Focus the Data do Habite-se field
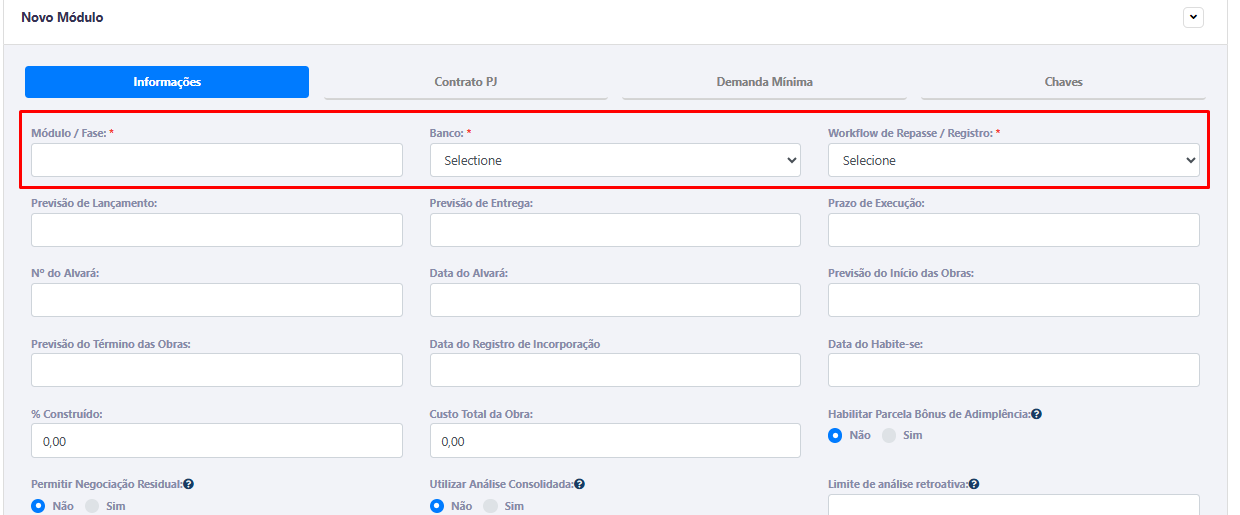 coord(1013,370)
